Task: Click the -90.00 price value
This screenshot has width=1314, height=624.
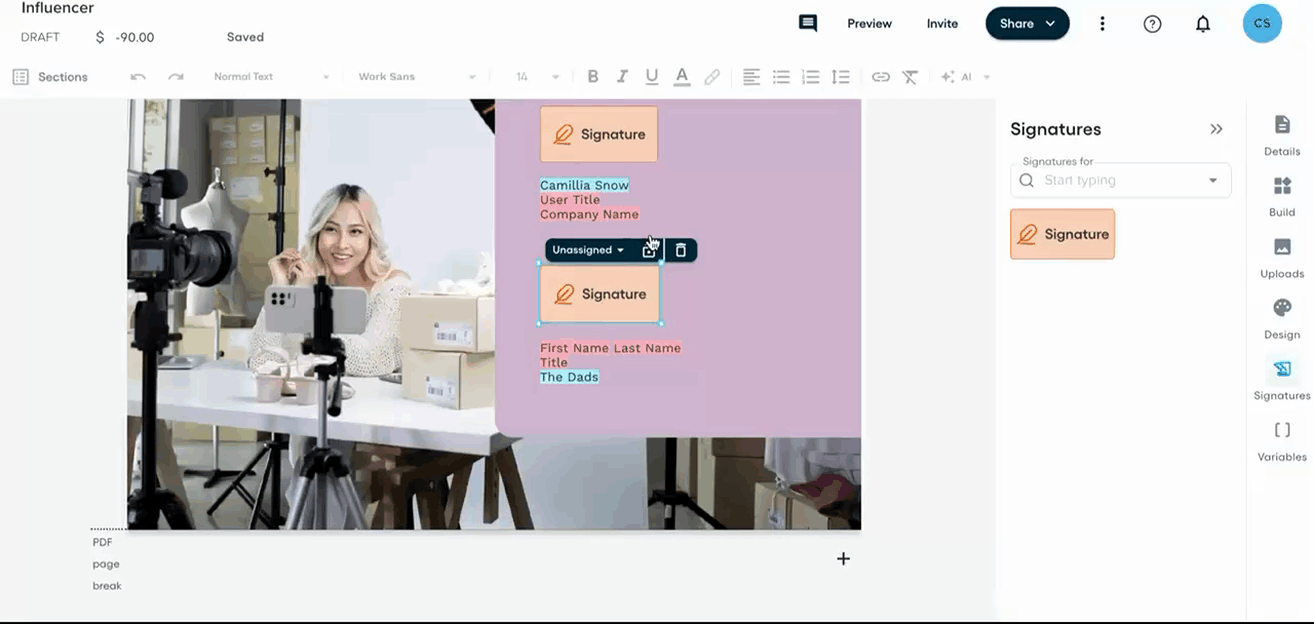Action: point(134,37)
